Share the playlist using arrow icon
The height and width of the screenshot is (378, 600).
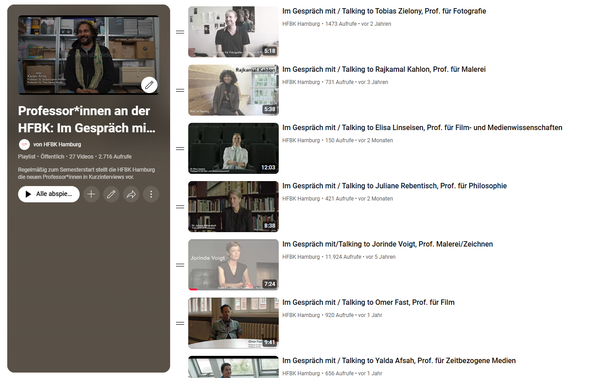point(131,194)
